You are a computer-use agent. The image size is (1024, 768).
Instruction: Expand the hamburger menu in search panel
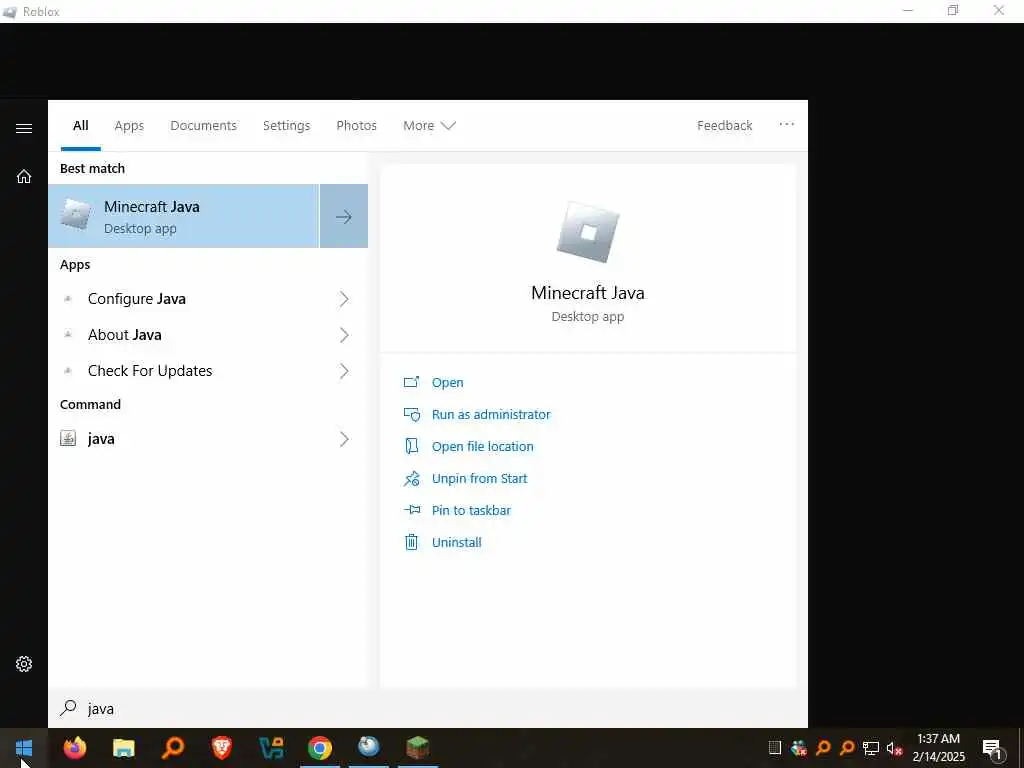pos(24,128)
